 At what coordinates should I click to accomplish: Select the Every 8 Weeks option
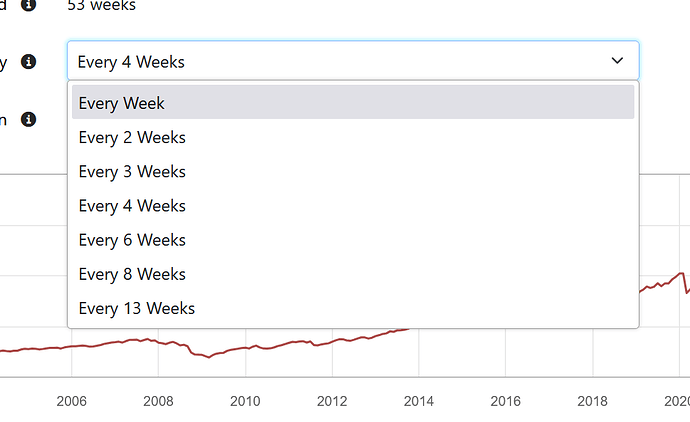click(353, 274)
